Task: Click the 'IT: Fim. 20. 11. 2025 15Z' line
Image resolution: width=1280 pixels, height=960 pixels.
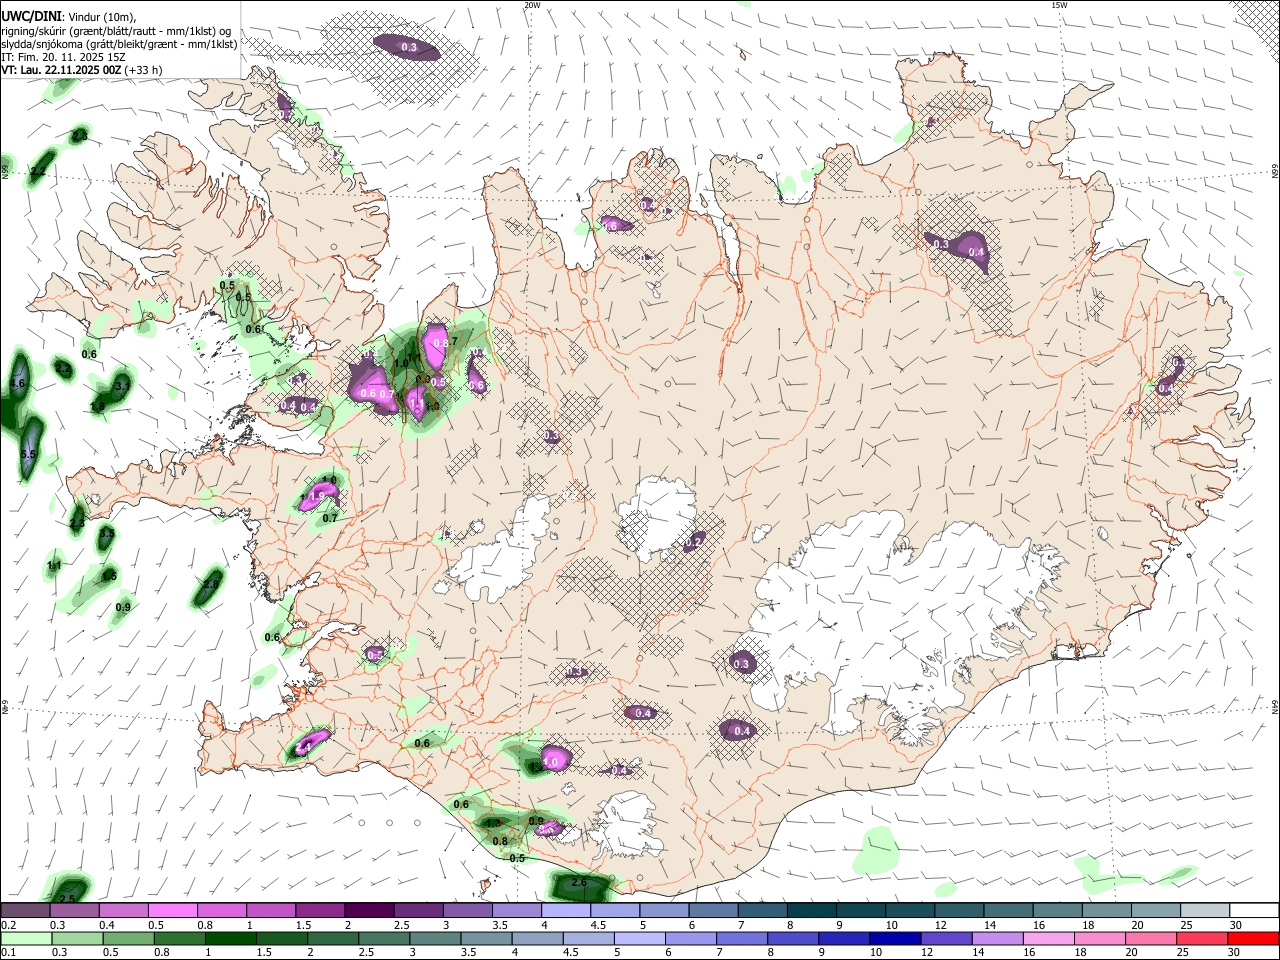Action: 63,57
